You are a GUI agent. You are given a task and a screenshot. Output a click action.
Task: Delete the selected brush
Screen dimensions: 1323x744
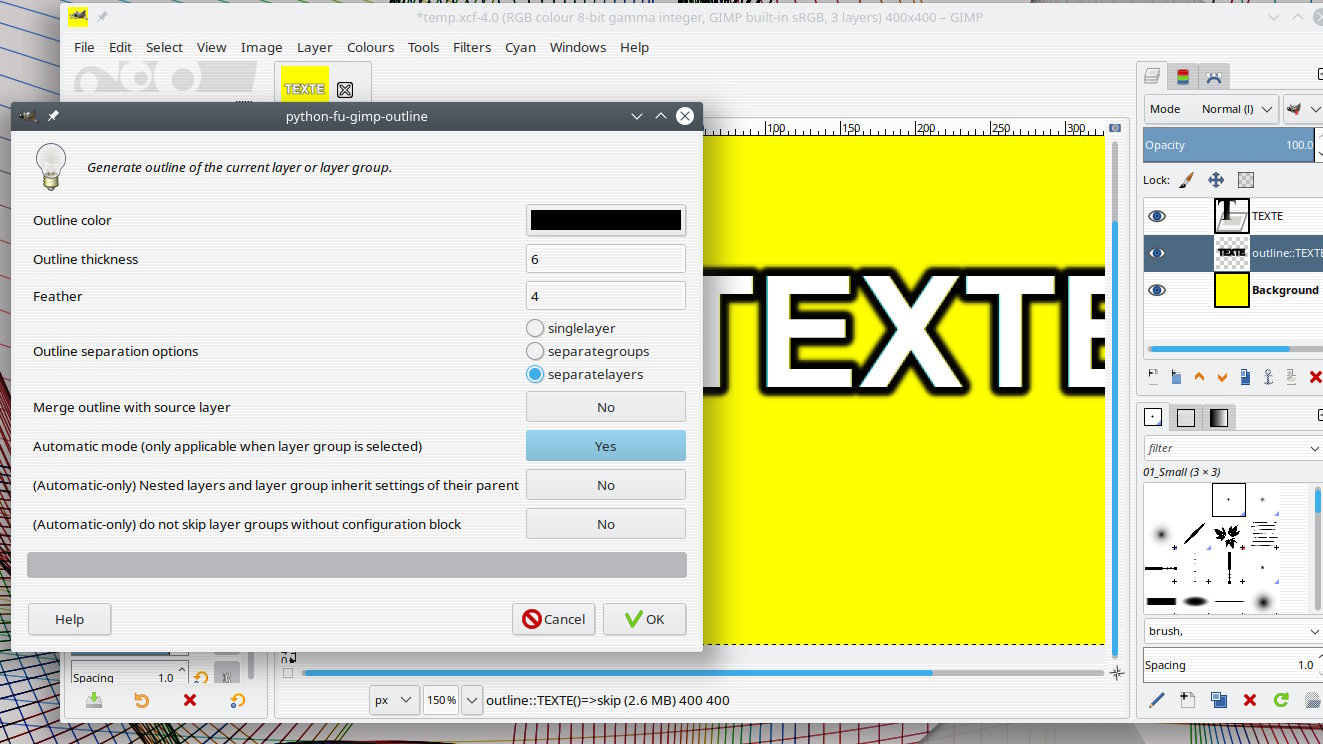pos(1249,700)
